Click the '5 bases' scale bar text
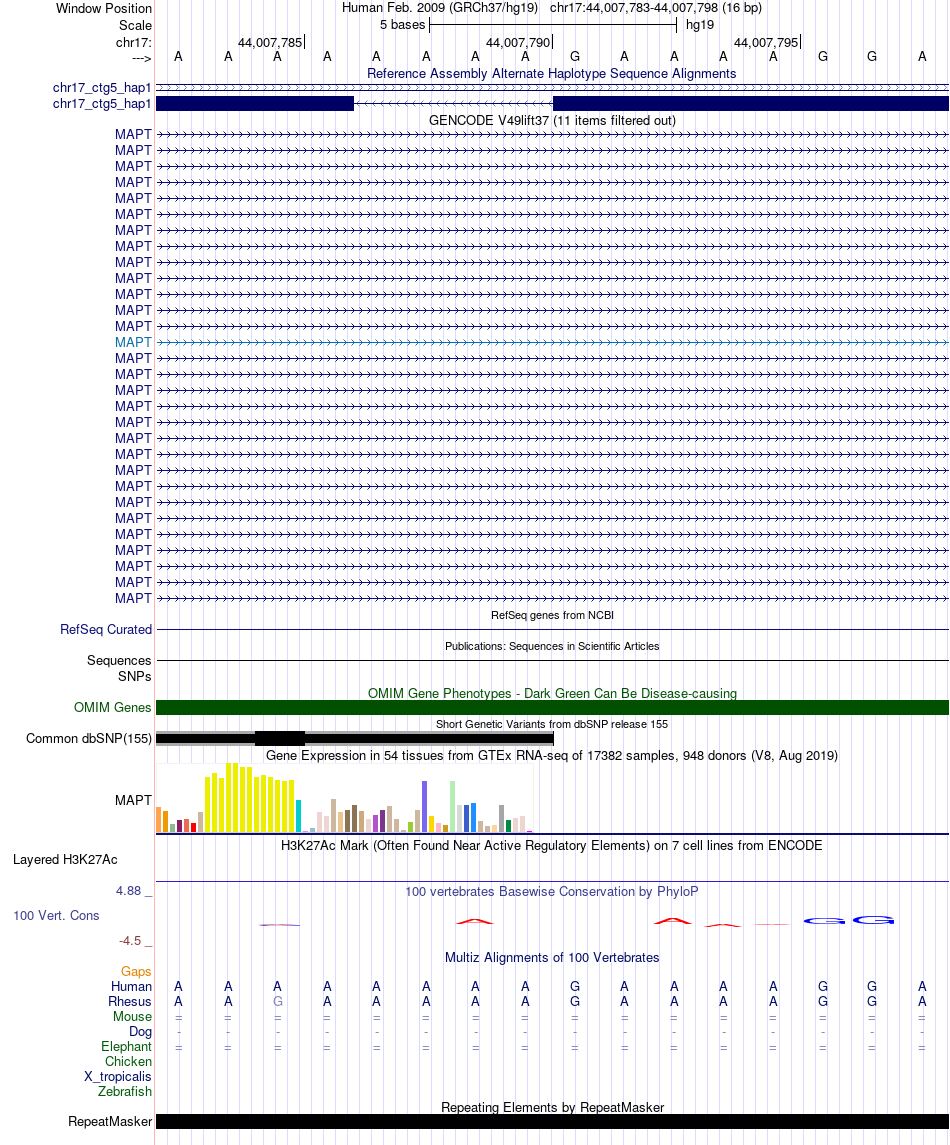The image size is (950, 1145). click(x=402, y=25)
